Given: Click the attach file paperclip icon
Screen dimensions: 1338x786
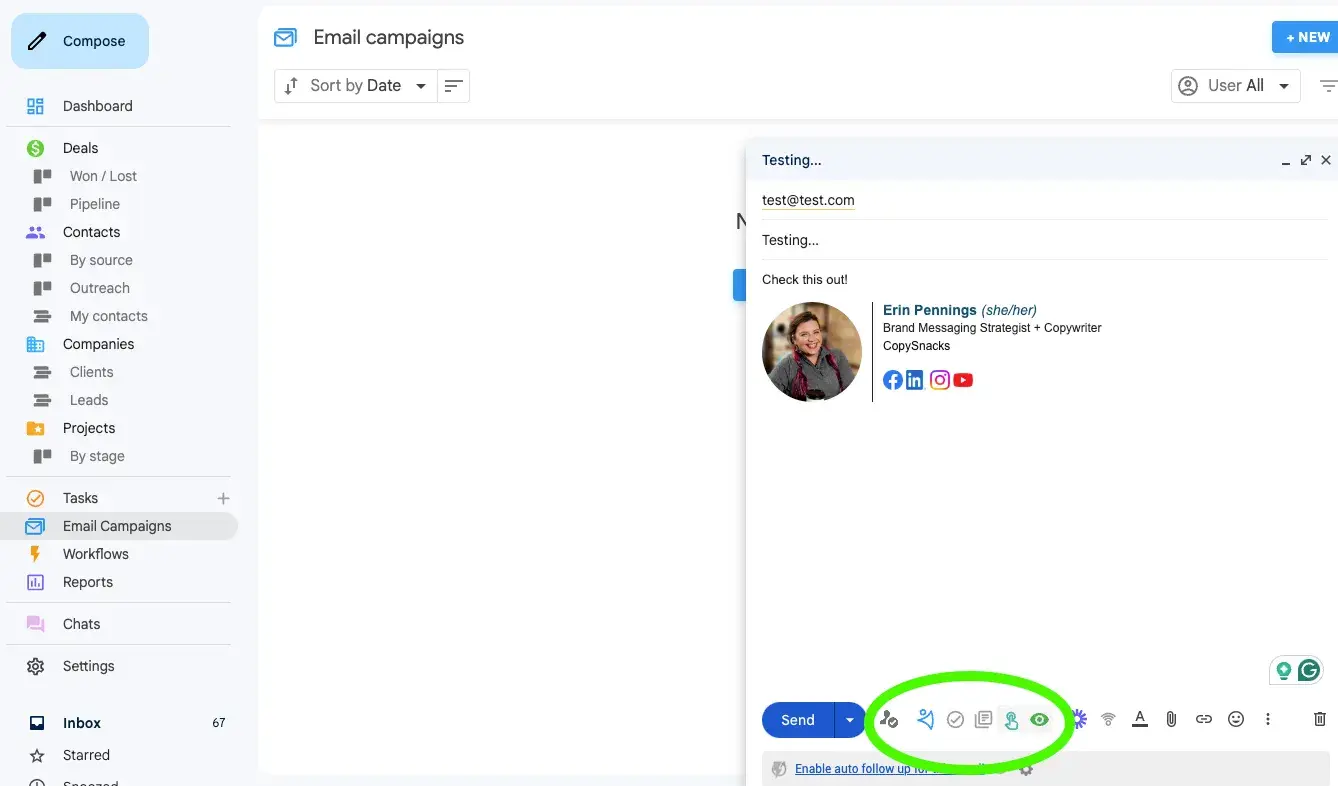Looking at the screenshot, I should coord(1171,719).
